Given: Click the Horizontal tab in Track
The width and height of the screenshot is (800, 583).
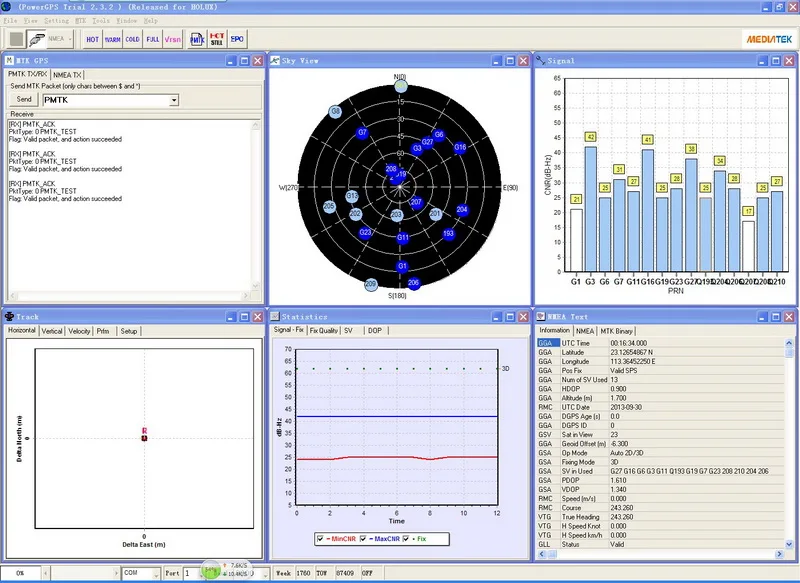Looking at the screenshot, I should click(22, 331).
